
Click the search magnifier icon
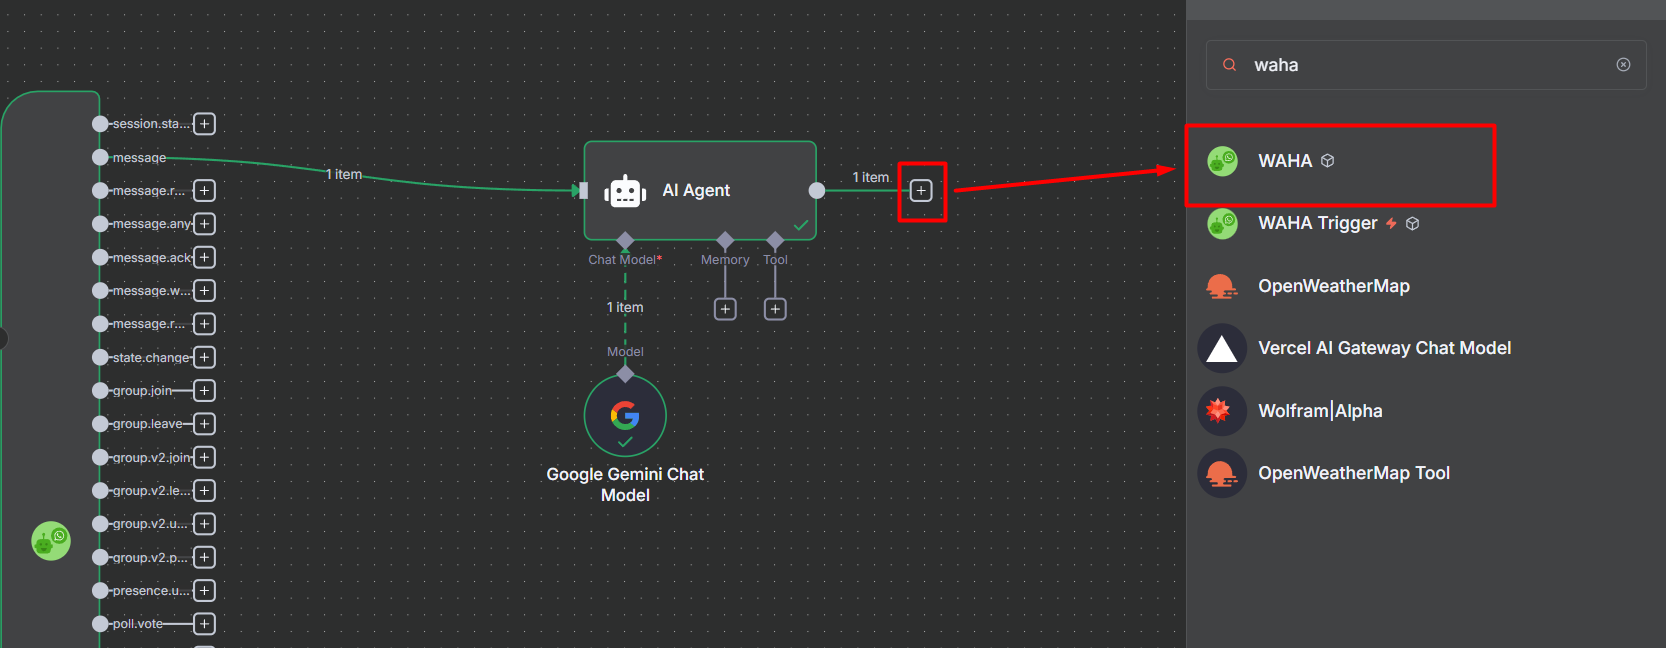(x=1229, y=65)
